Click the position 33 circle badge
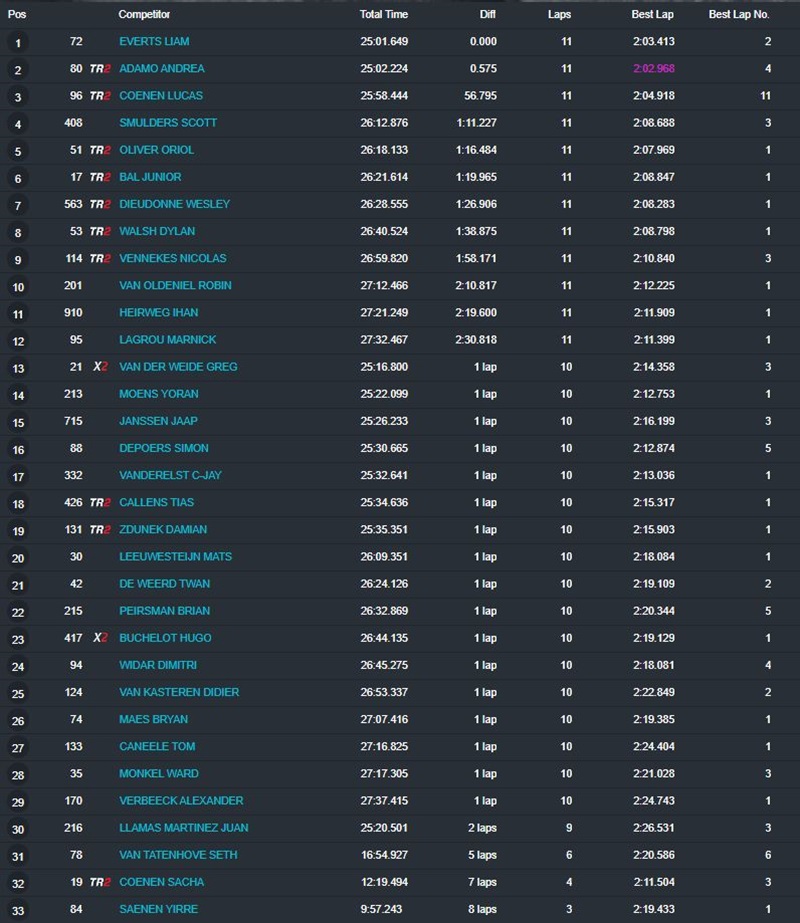 coord(18,909)
